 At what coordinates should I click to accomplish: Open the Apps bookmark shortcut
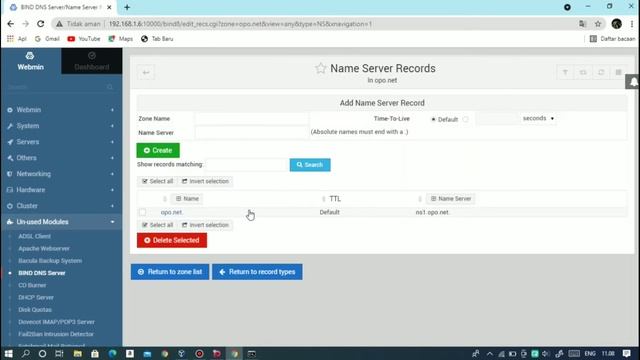pyautogui.click(x=17, y=39)
